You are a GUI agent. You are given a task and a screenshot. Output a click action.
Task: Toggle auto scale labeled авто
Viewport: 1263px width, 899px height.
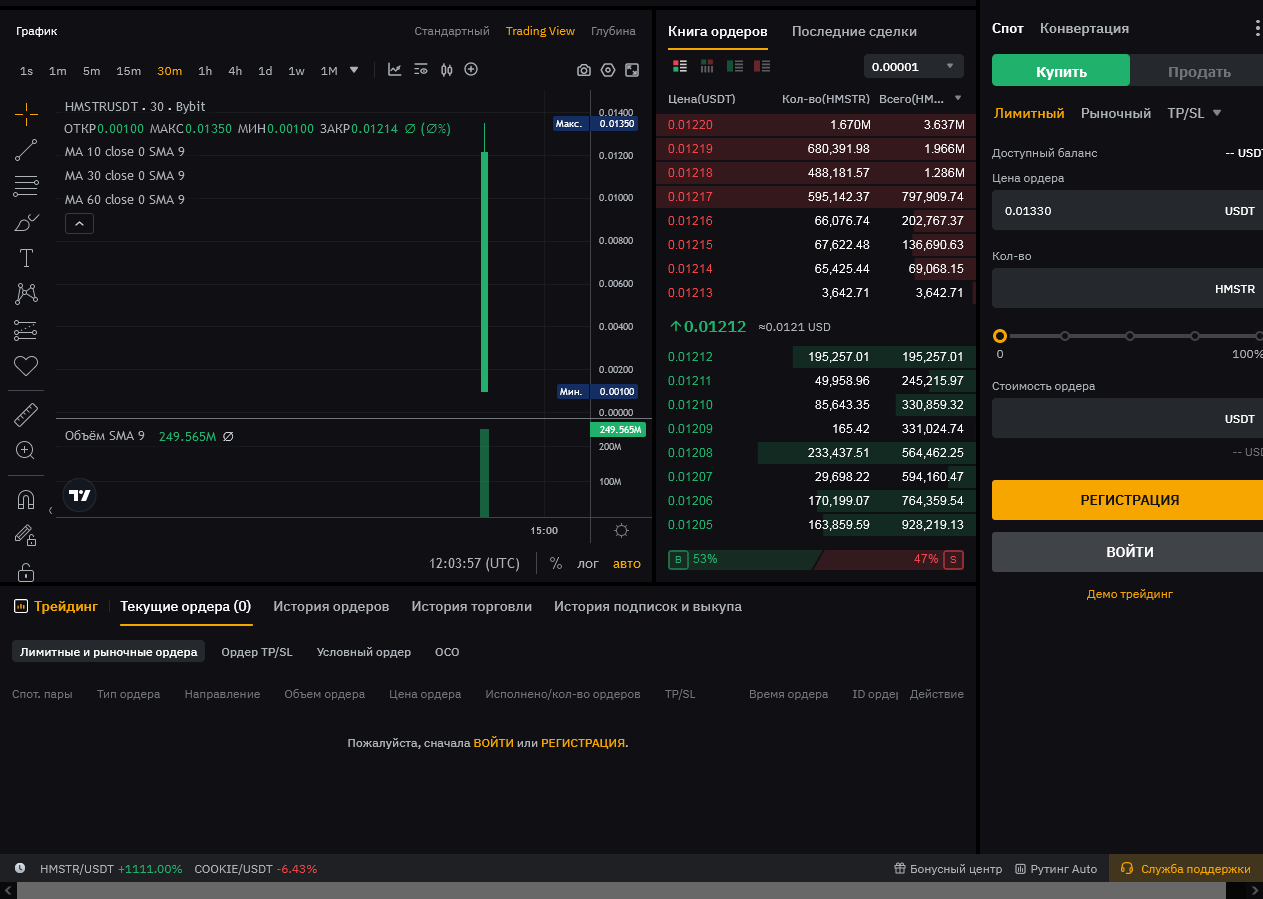627,563
